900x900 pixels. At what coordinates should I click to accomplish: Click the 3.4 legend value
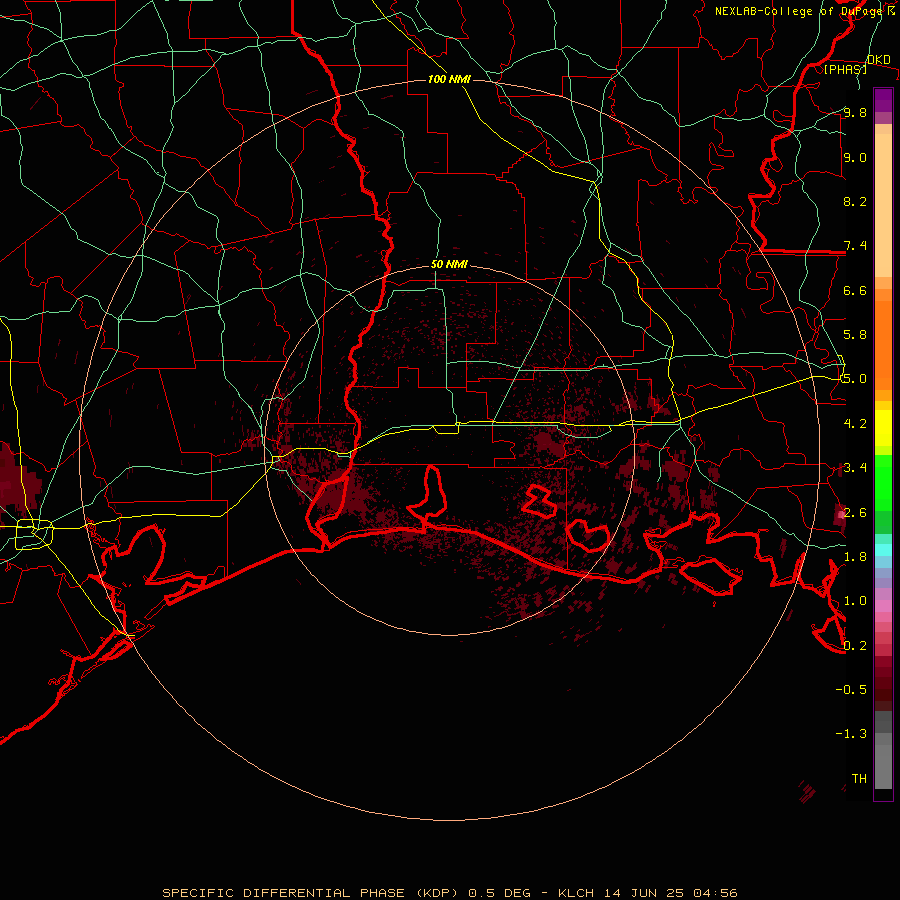tap(855, 468)
